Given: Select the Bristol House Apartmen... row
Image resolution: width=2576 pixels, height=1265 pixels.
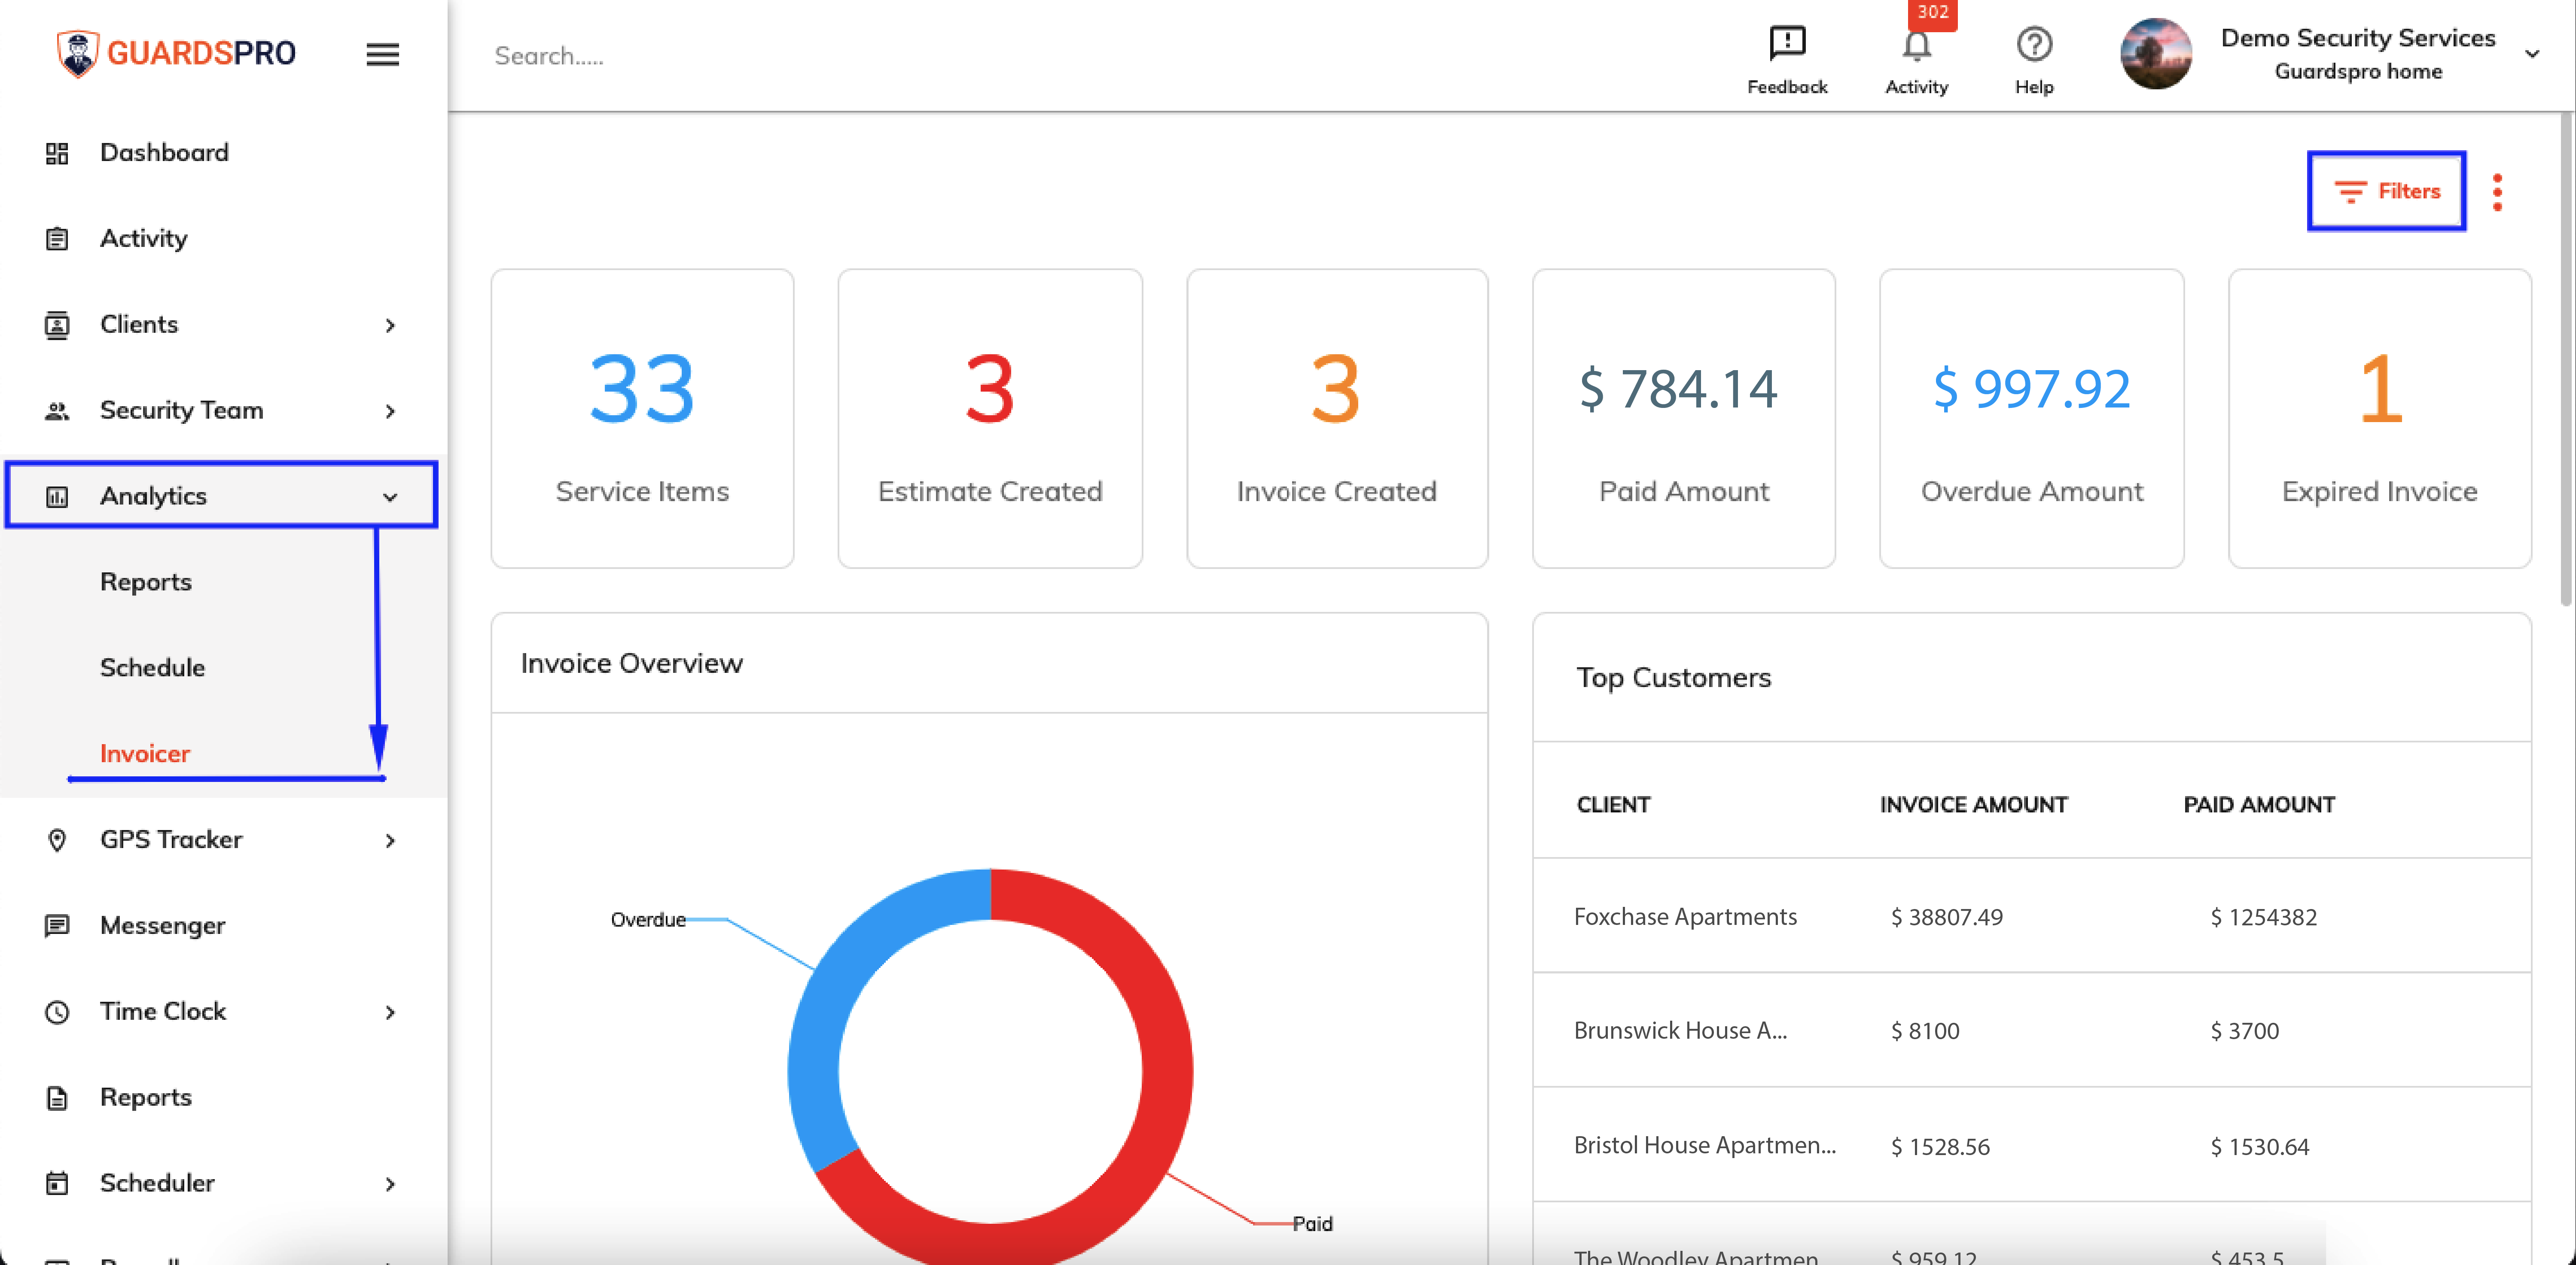Looking at the screenshot, I should (2032, 1145).
